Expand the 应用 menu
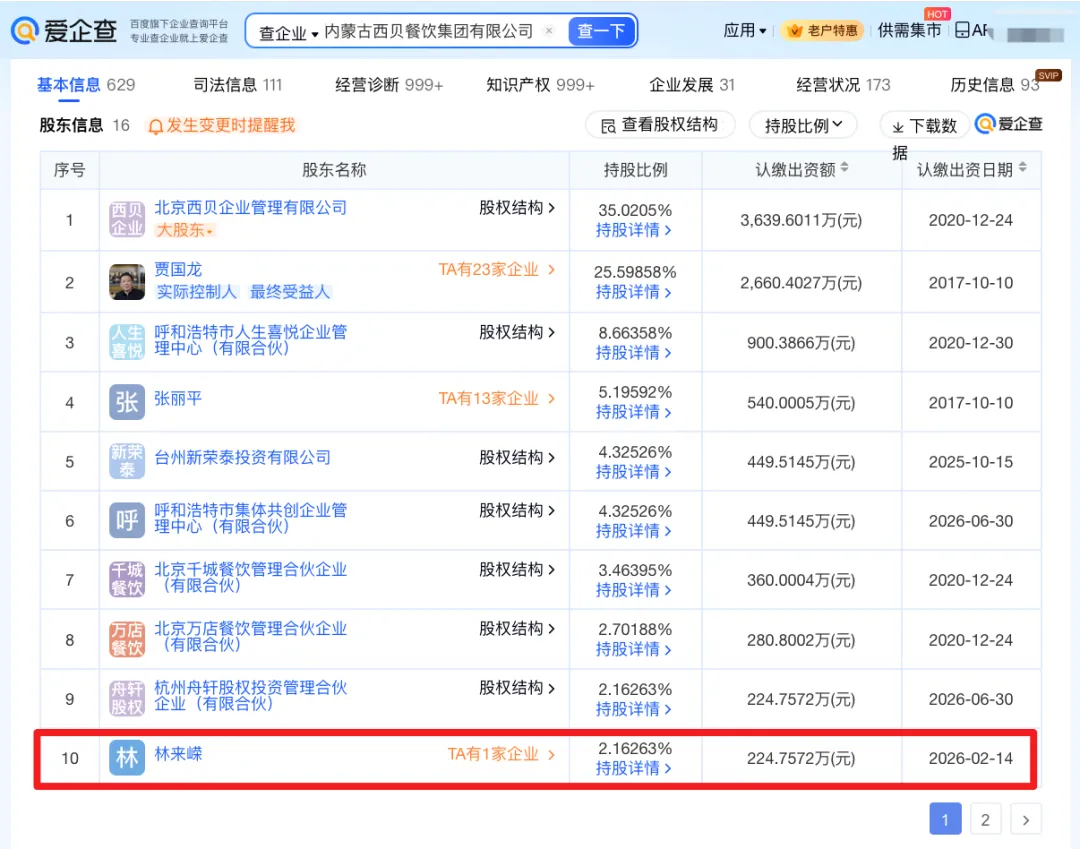Viewport: 1080px width, 849px height. tap(745, 30)
